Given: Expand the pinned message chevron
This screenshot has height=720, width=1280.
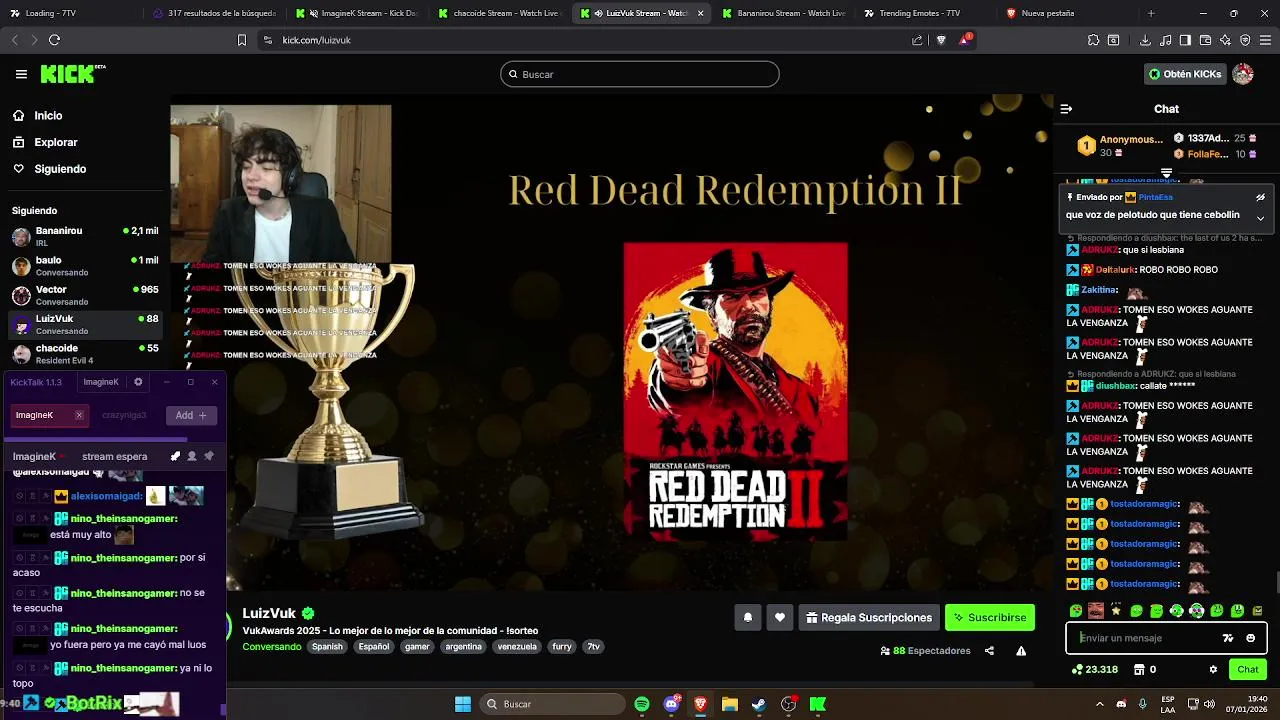Looking at the screenshot, I should click(x=1260, y=217).
